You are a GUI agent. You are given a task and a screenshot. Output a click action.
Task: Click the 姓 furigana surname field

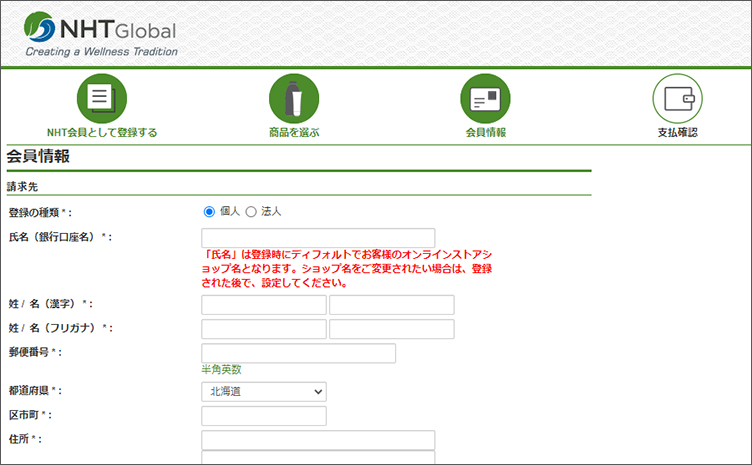point(264,329)
